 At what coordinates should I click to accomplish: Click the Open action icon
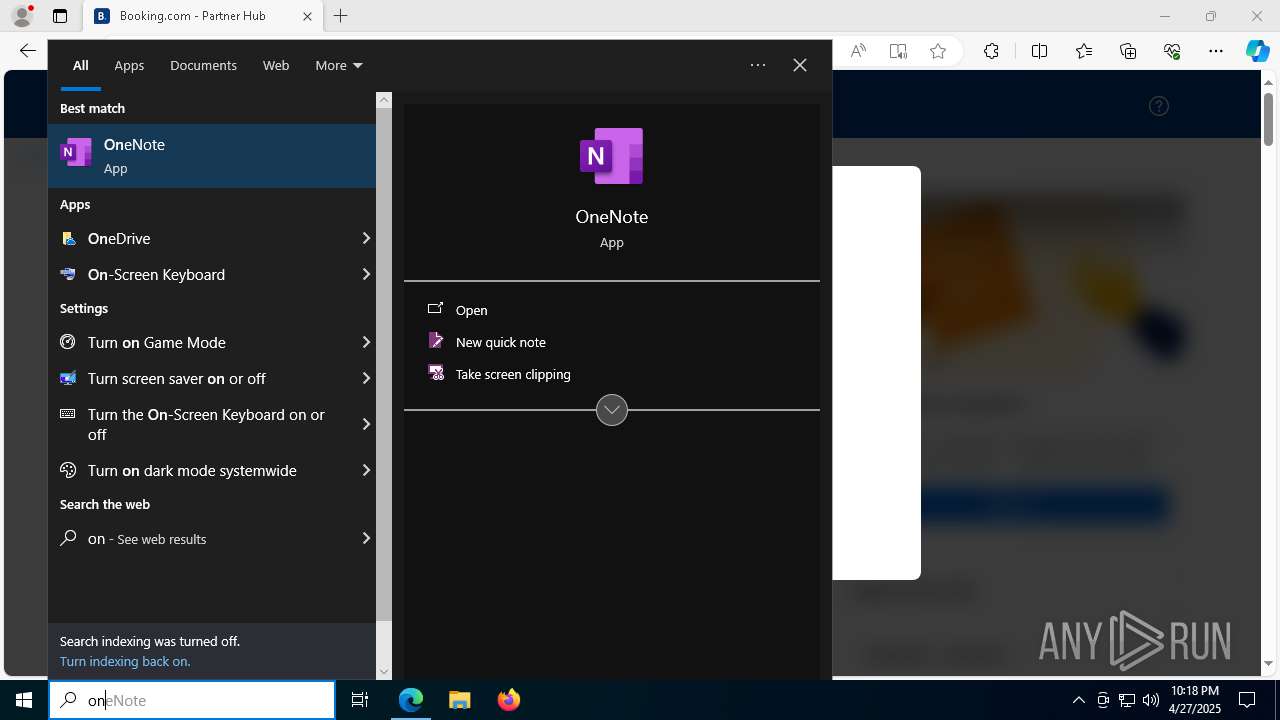coord(435,309)
